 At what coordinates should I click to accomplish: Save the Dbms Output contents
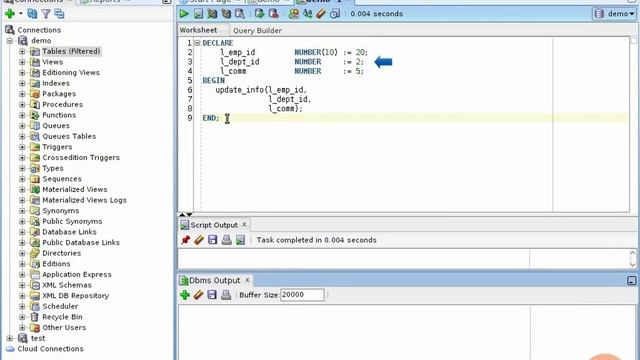tap(212, 295)
